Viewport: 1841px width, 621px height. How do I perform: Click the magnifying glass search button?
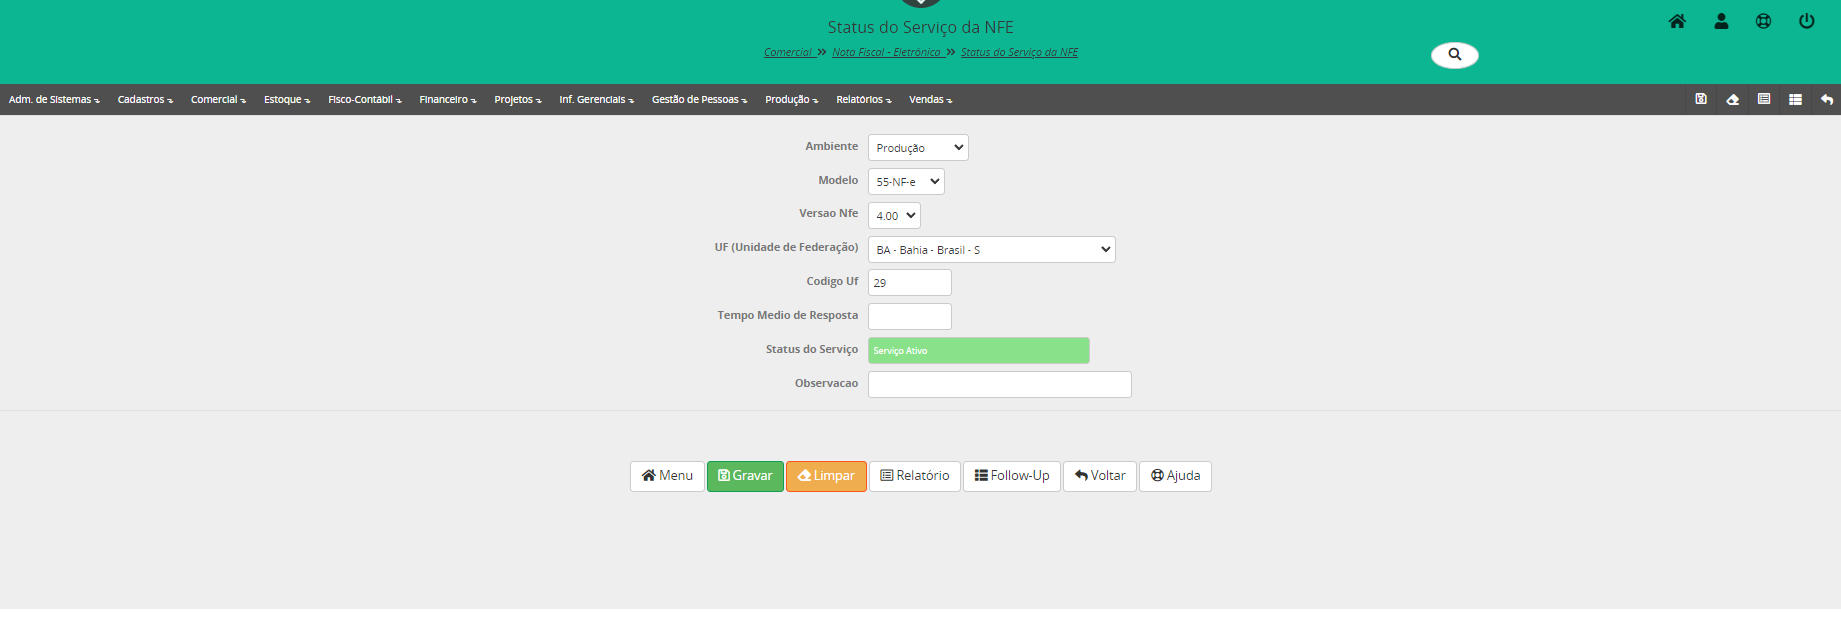pyautogui.click(x=1454, y=55)
